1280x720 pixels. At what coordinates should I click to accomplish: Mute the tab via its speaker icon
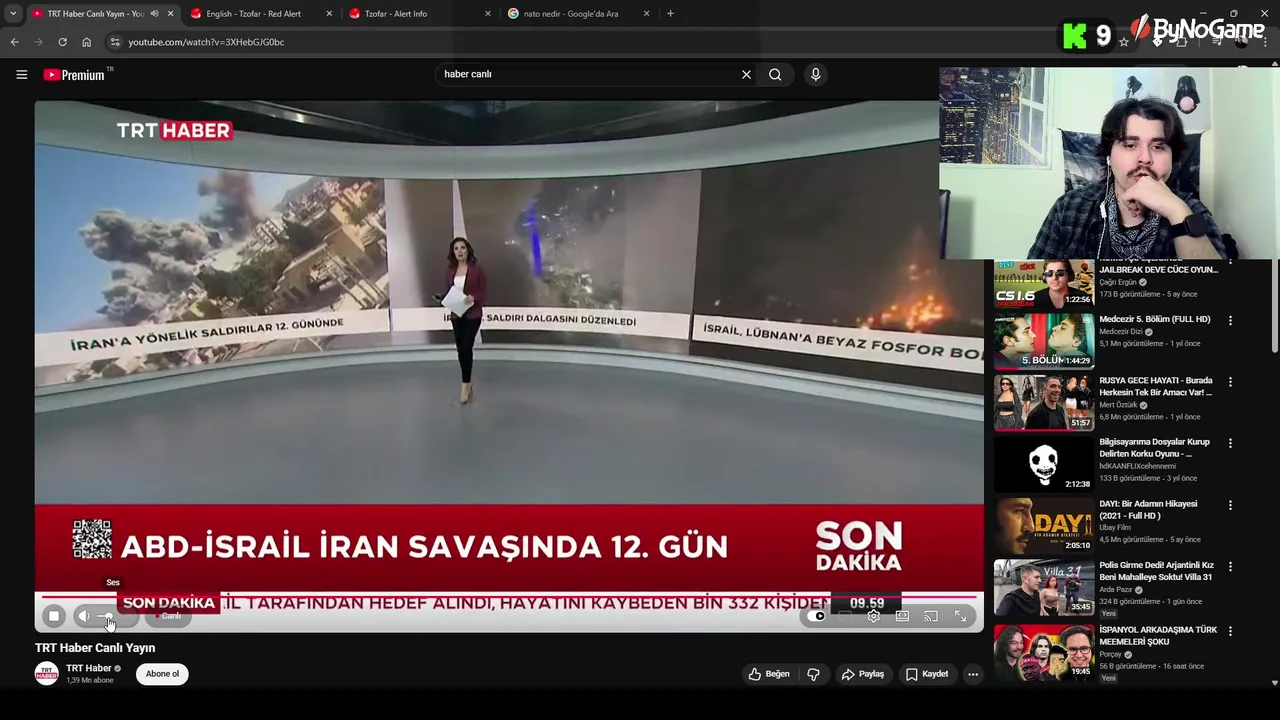154,14
